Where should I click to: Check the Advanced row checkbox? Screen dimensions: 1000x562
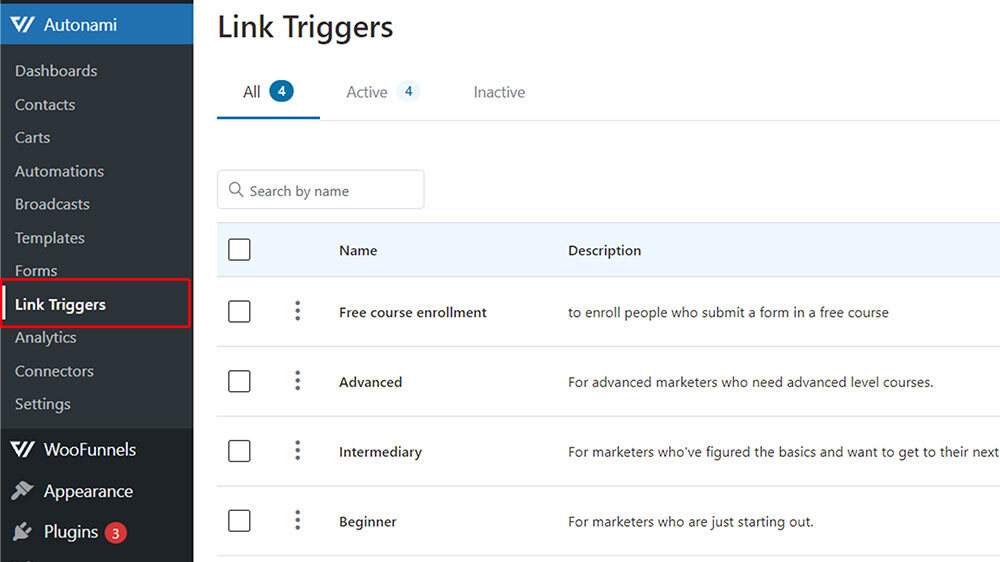point(239,381)
